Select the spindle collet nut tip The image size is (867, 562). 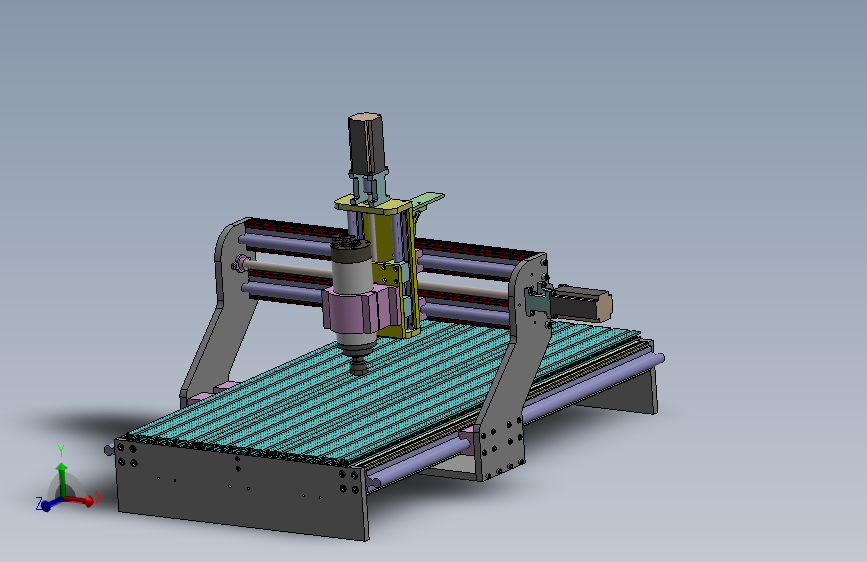[x=359, y=366]
